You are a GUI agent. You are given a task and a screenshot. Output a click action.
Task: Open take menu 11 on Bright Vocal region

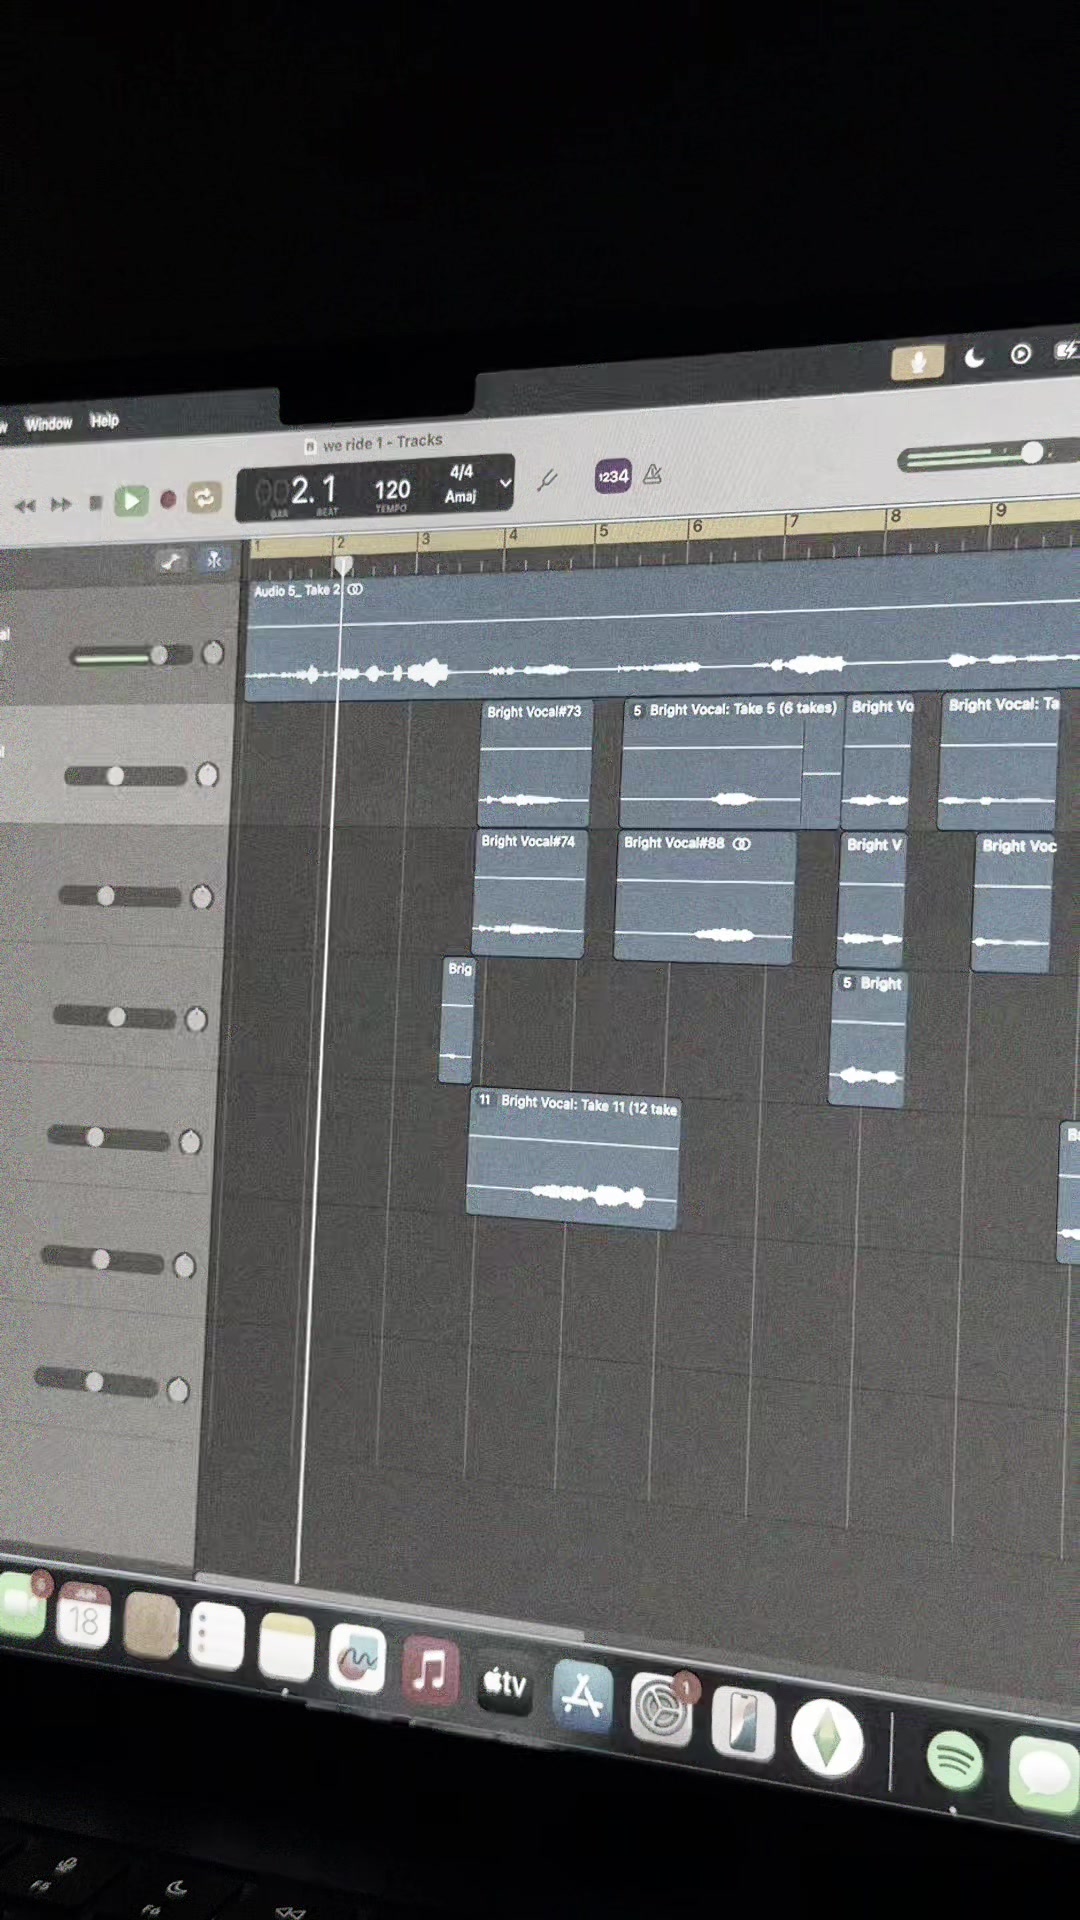point(484,1100)
